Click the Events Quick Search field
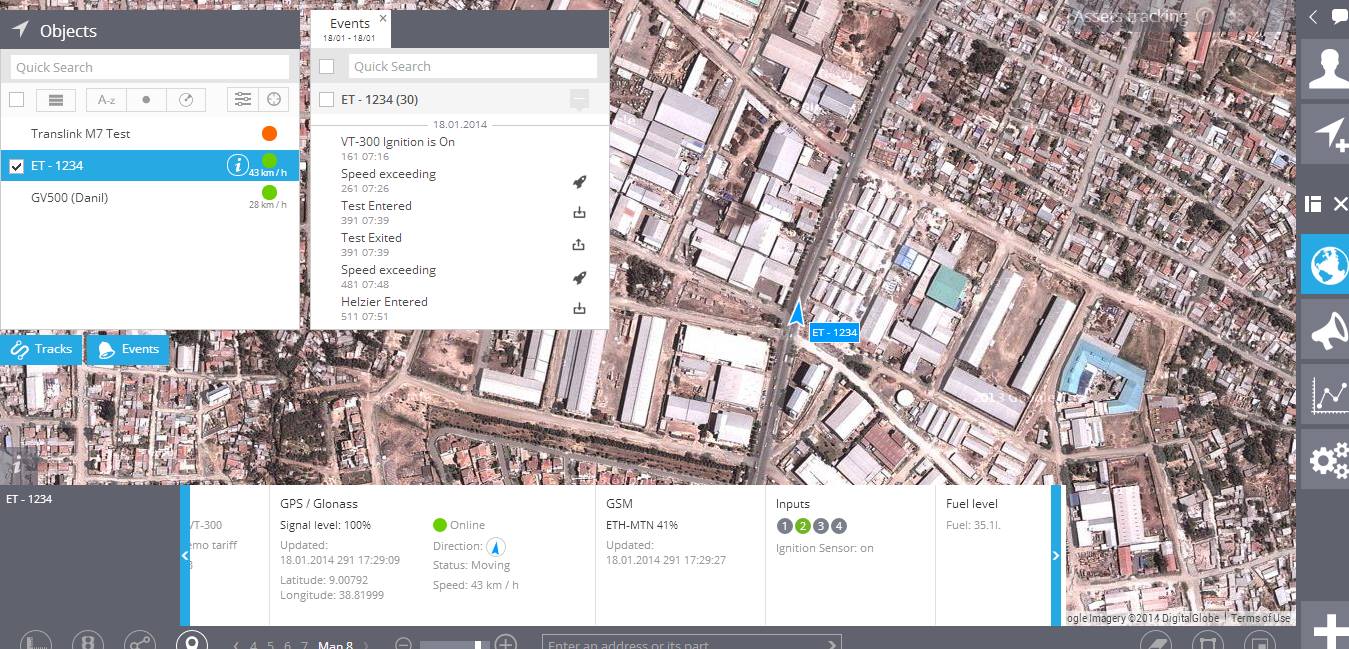Viewport: 1349px width, 649px height. click(x=472, y=66)
